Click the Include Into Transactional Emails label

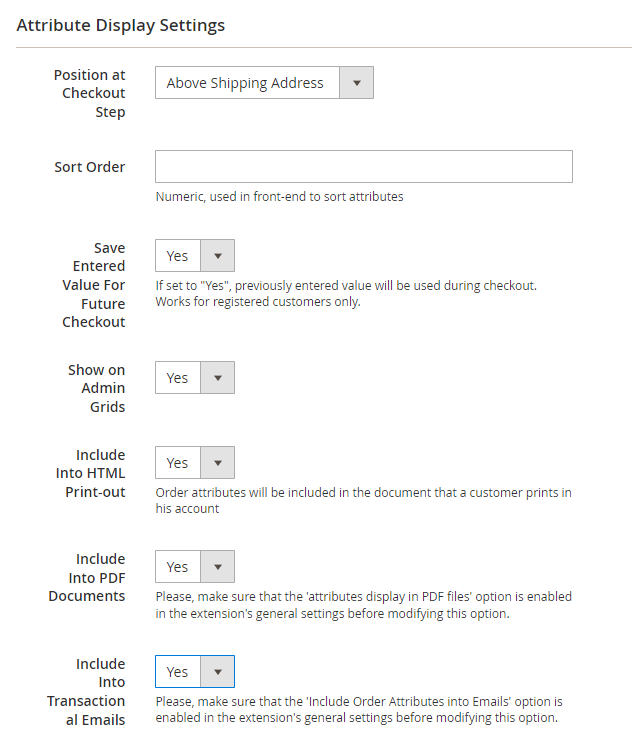coord(87,691)
